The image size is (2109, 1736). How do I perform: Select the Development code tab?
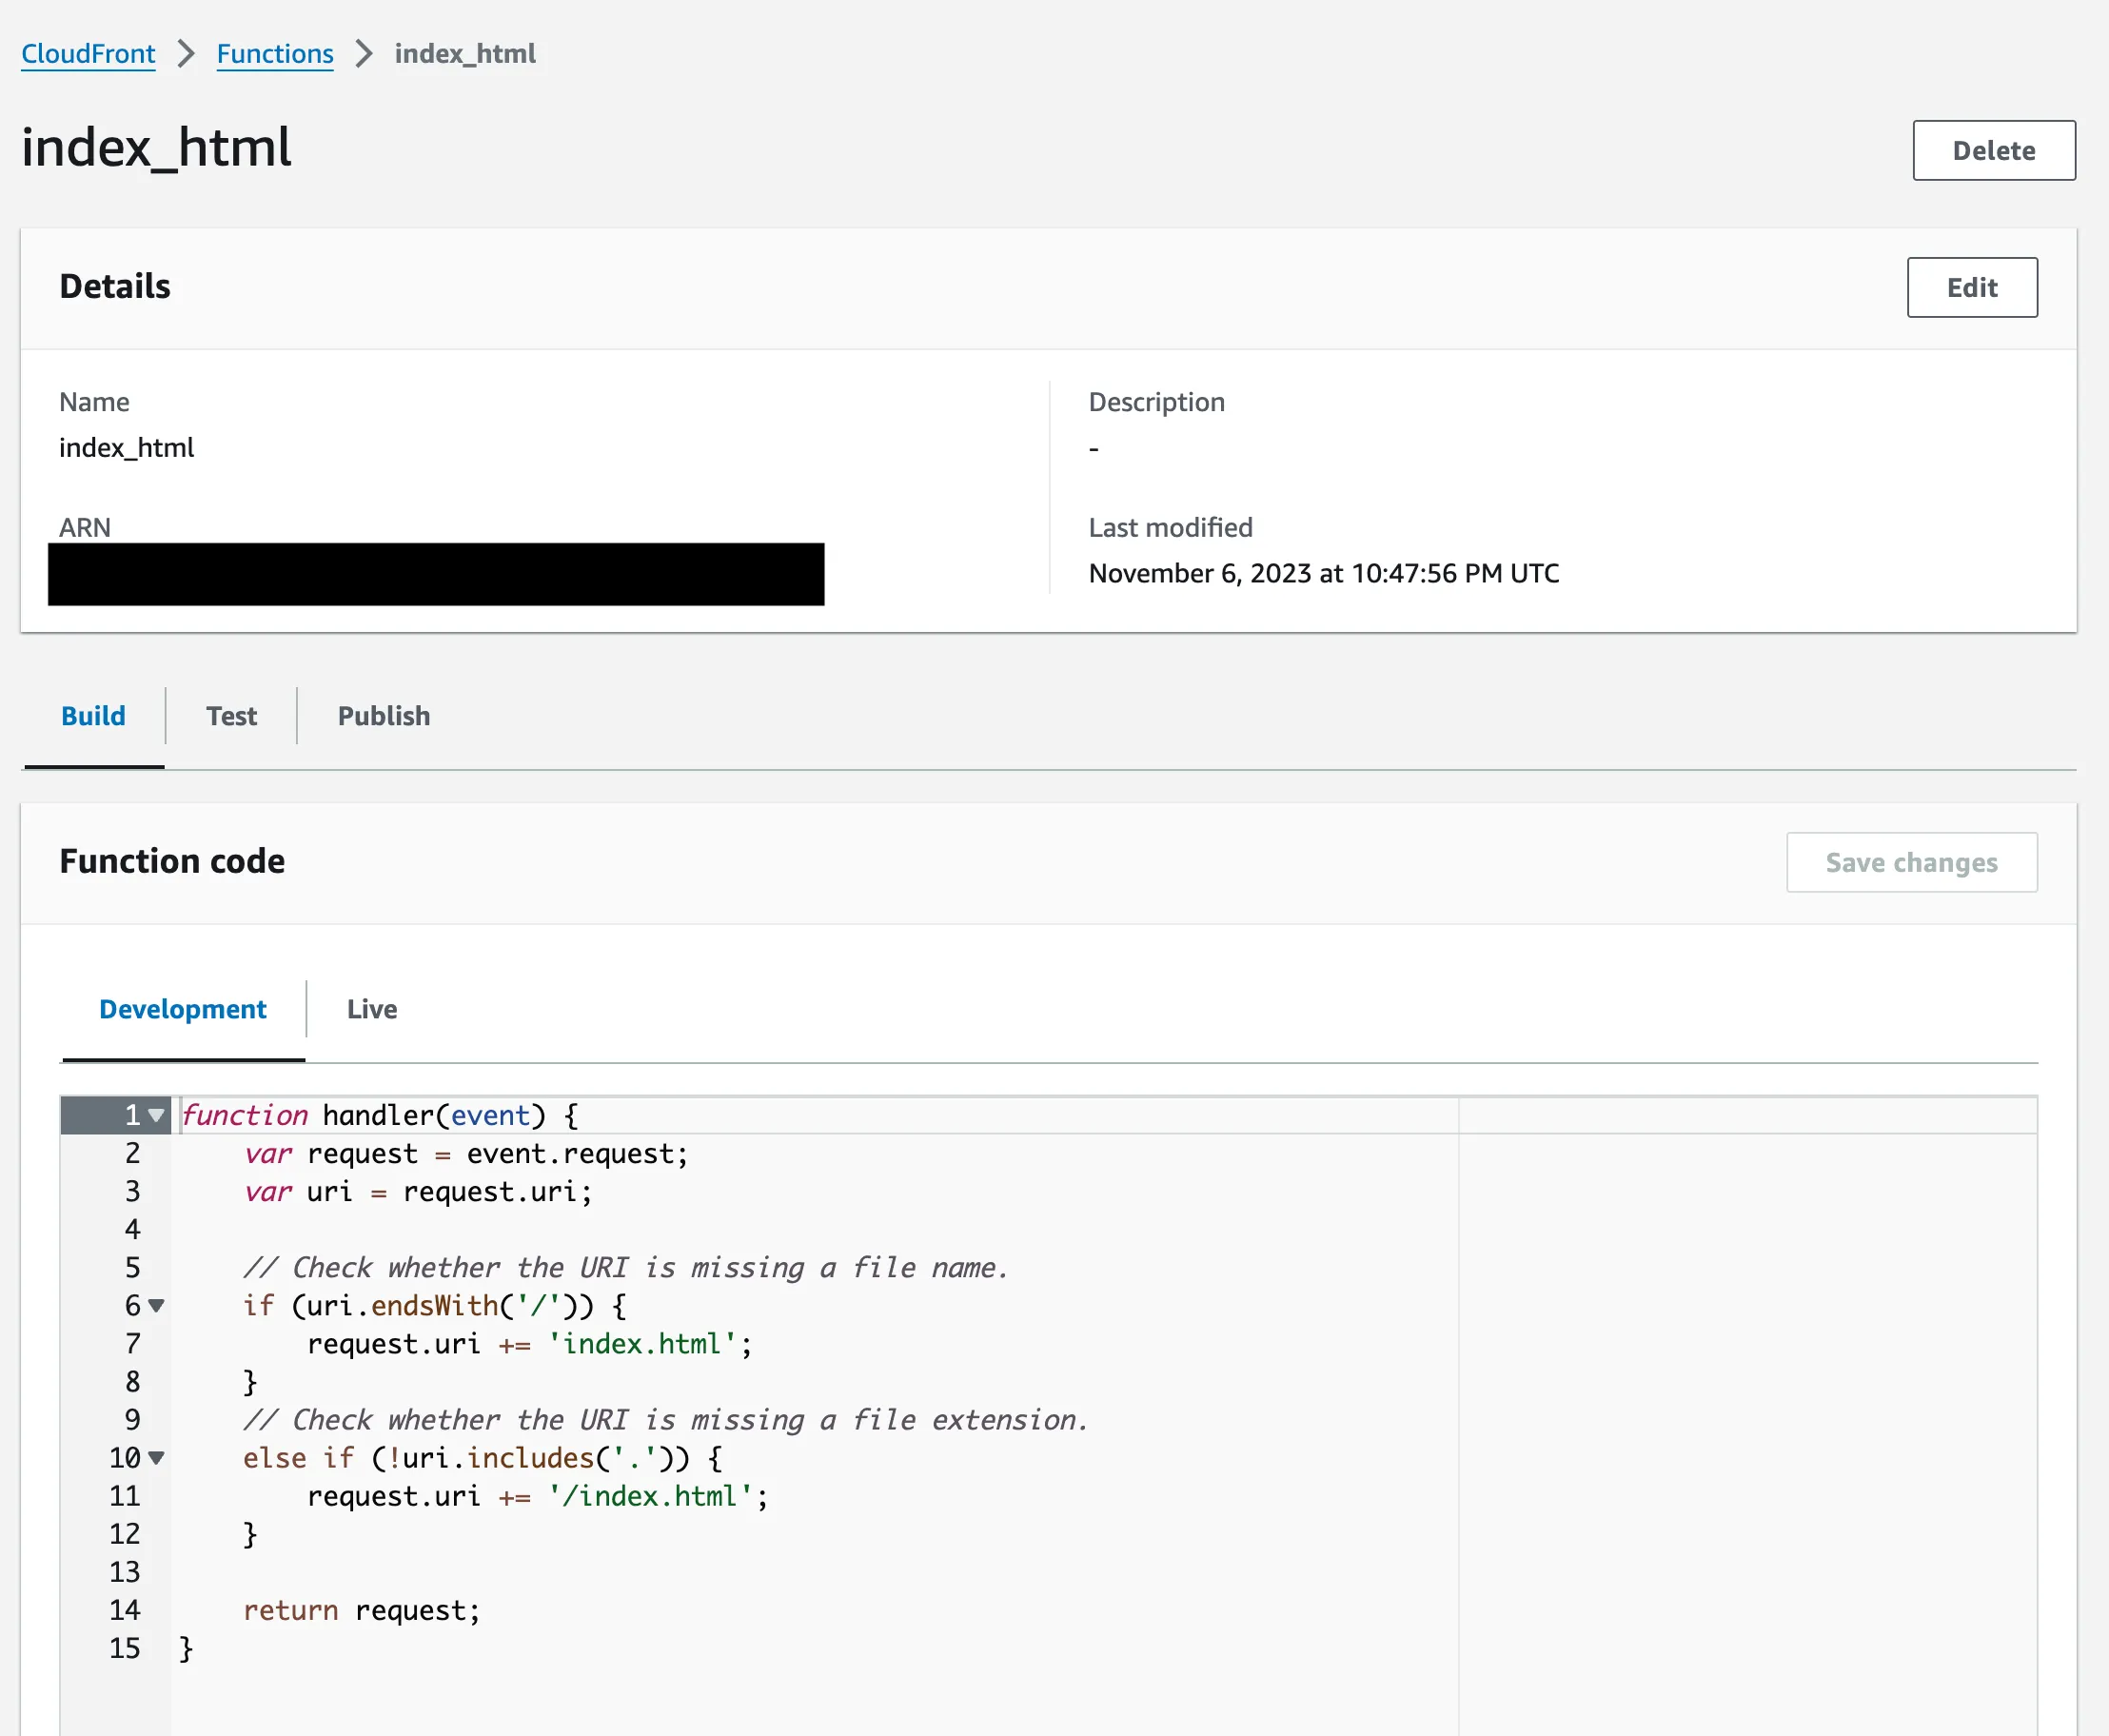pos(183,1009)
